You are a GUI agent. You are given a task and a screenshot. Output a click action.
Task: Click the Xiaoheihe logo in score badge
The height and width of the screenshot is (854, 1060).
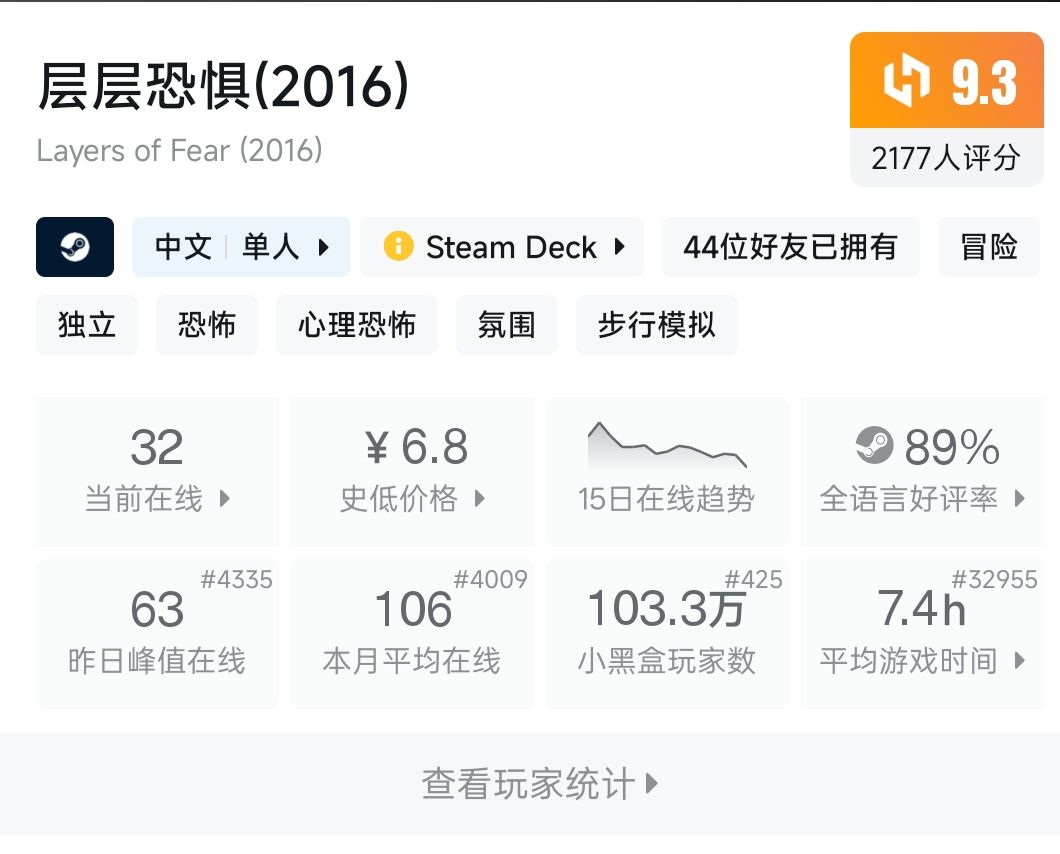click(x=906, y=82)
